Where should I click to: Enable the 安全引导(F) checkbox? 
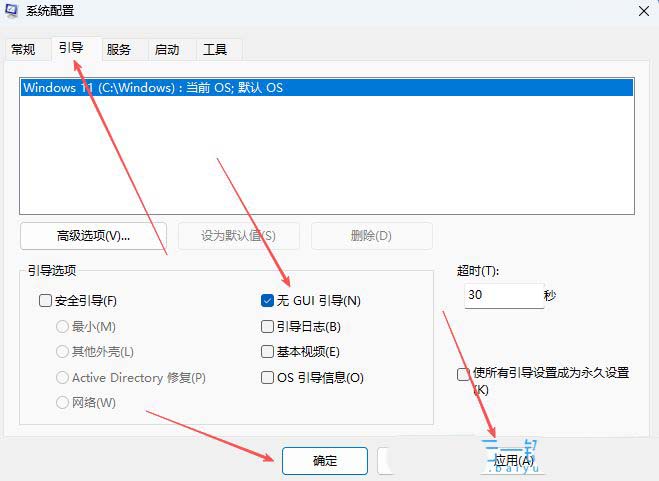45,301
